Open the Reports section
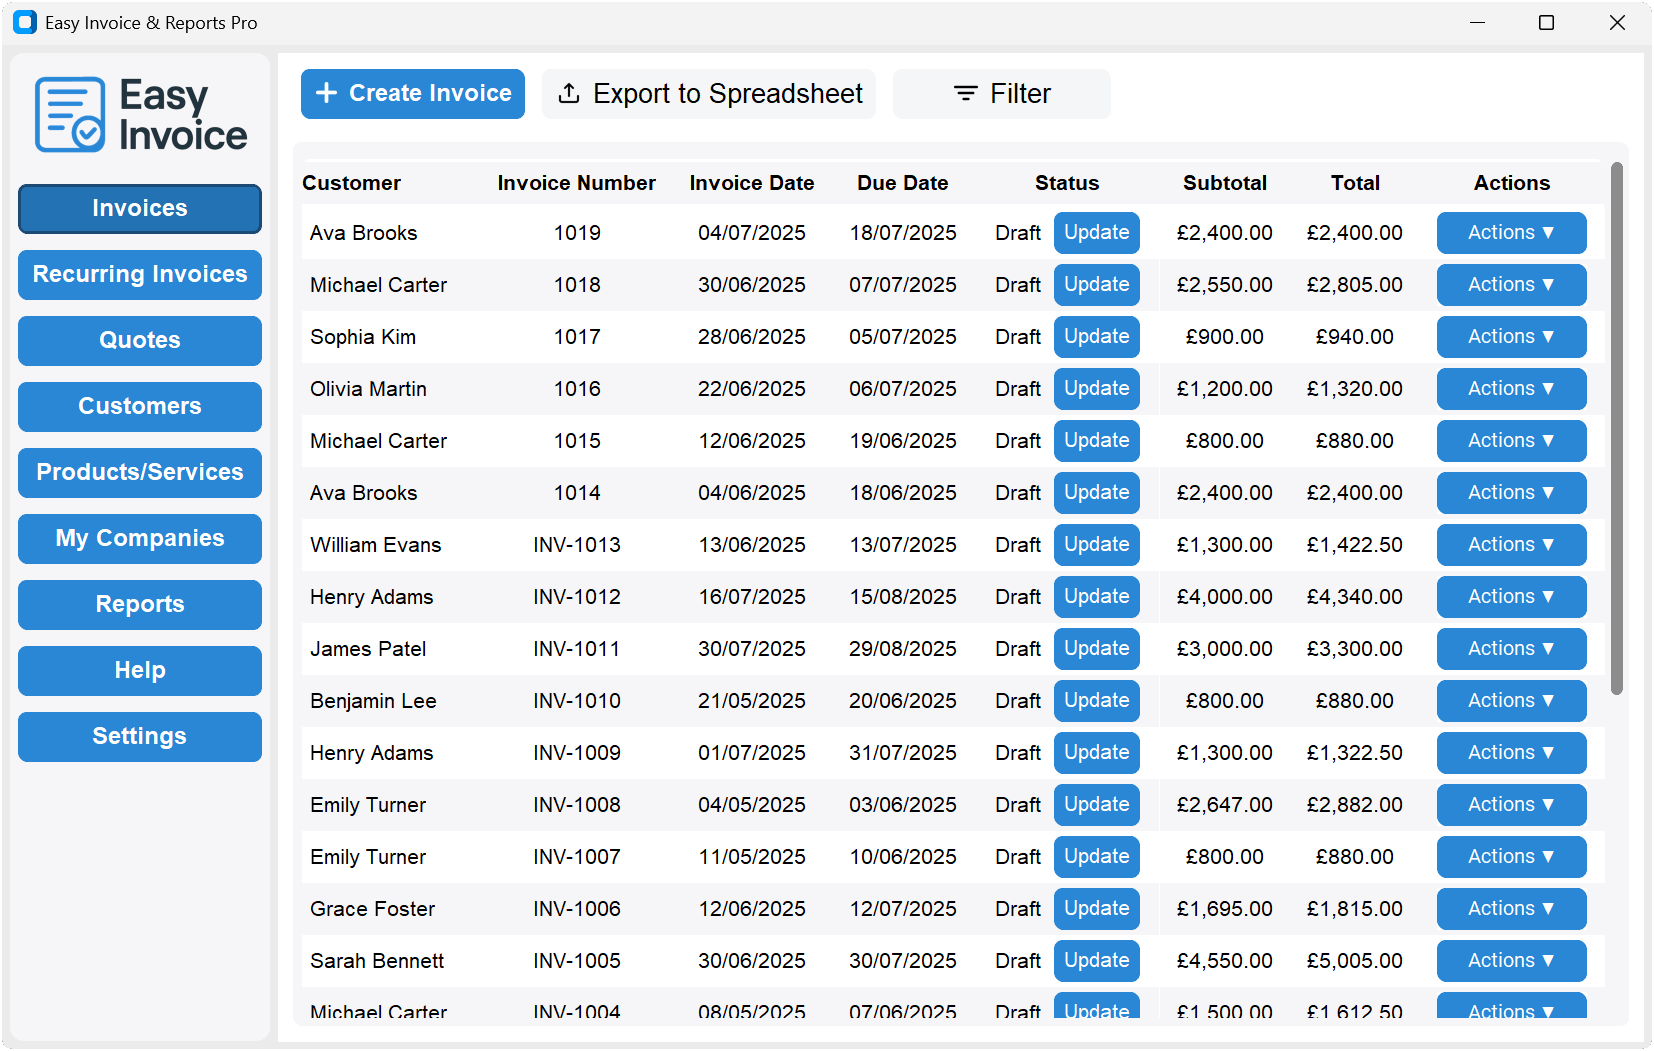Screen dimensions: 1654x1051 (140, 604)
